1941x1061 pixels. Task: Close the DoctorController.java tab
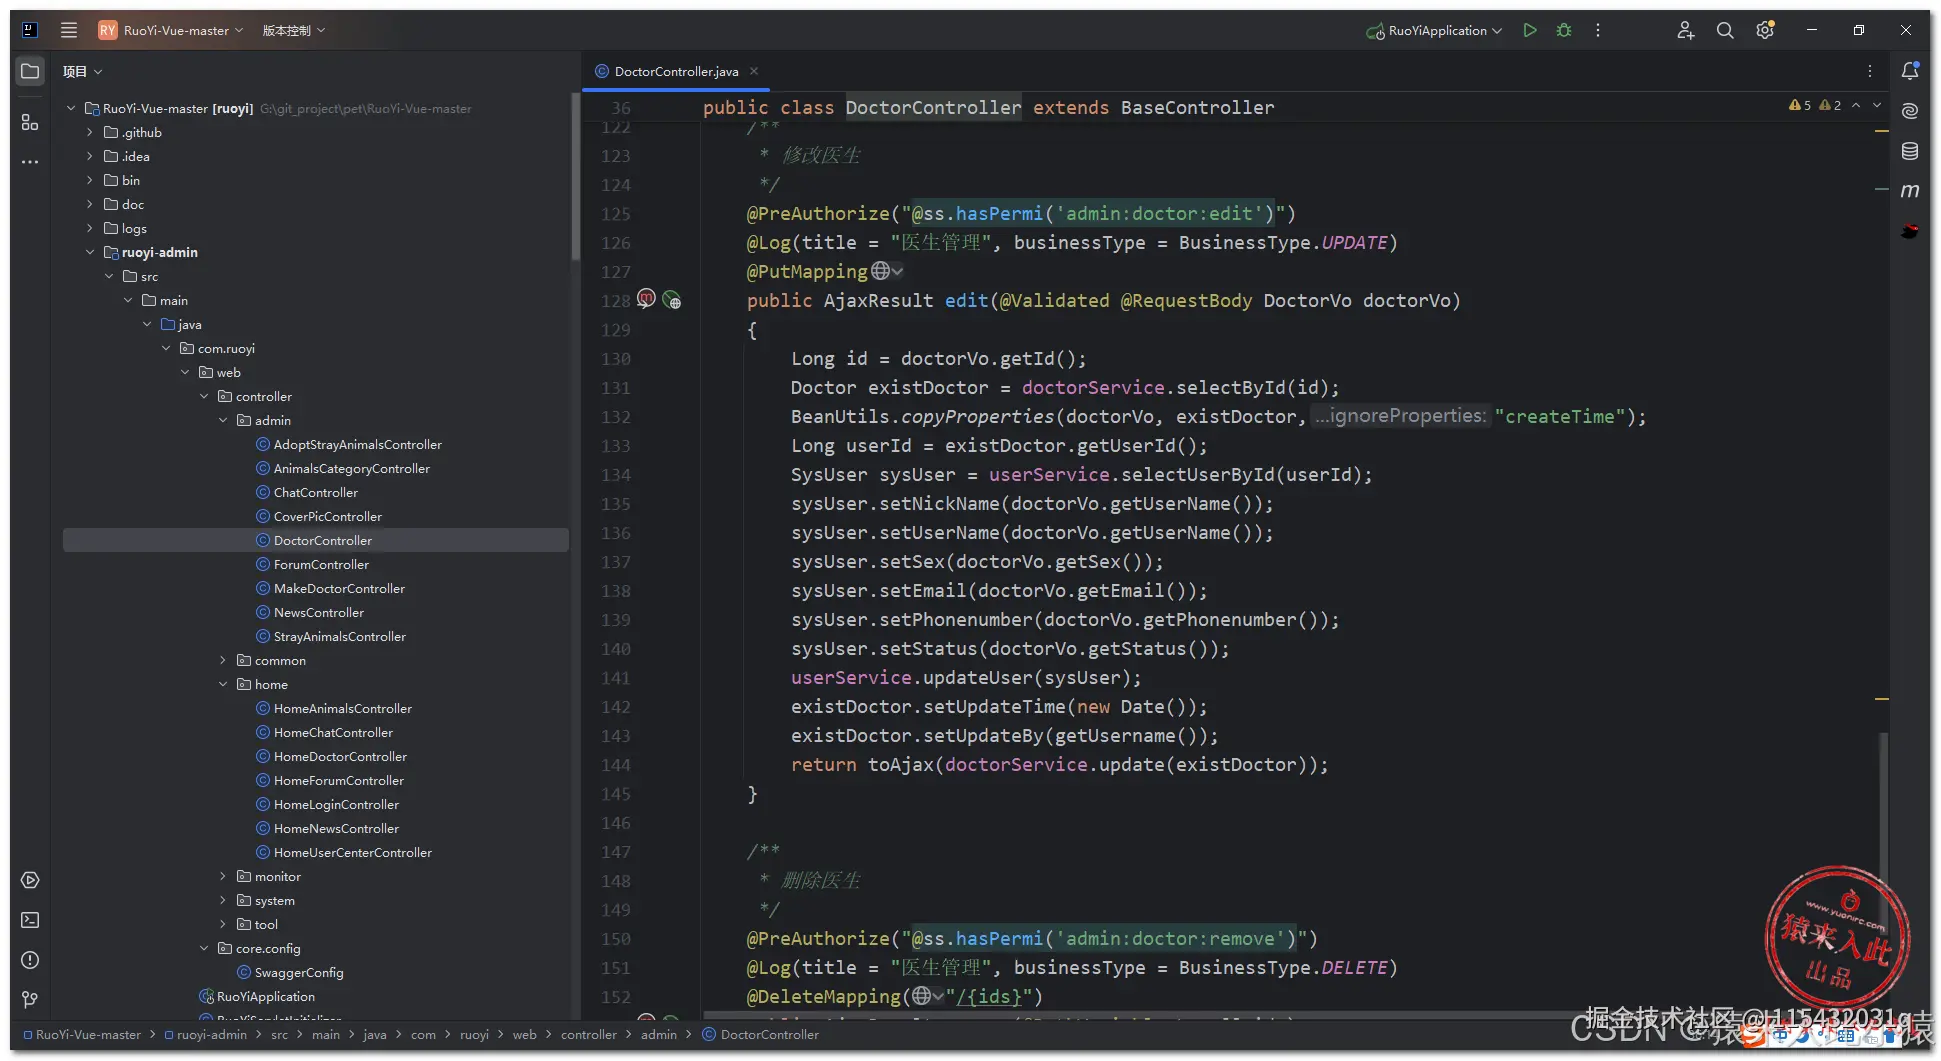point(754,71)
